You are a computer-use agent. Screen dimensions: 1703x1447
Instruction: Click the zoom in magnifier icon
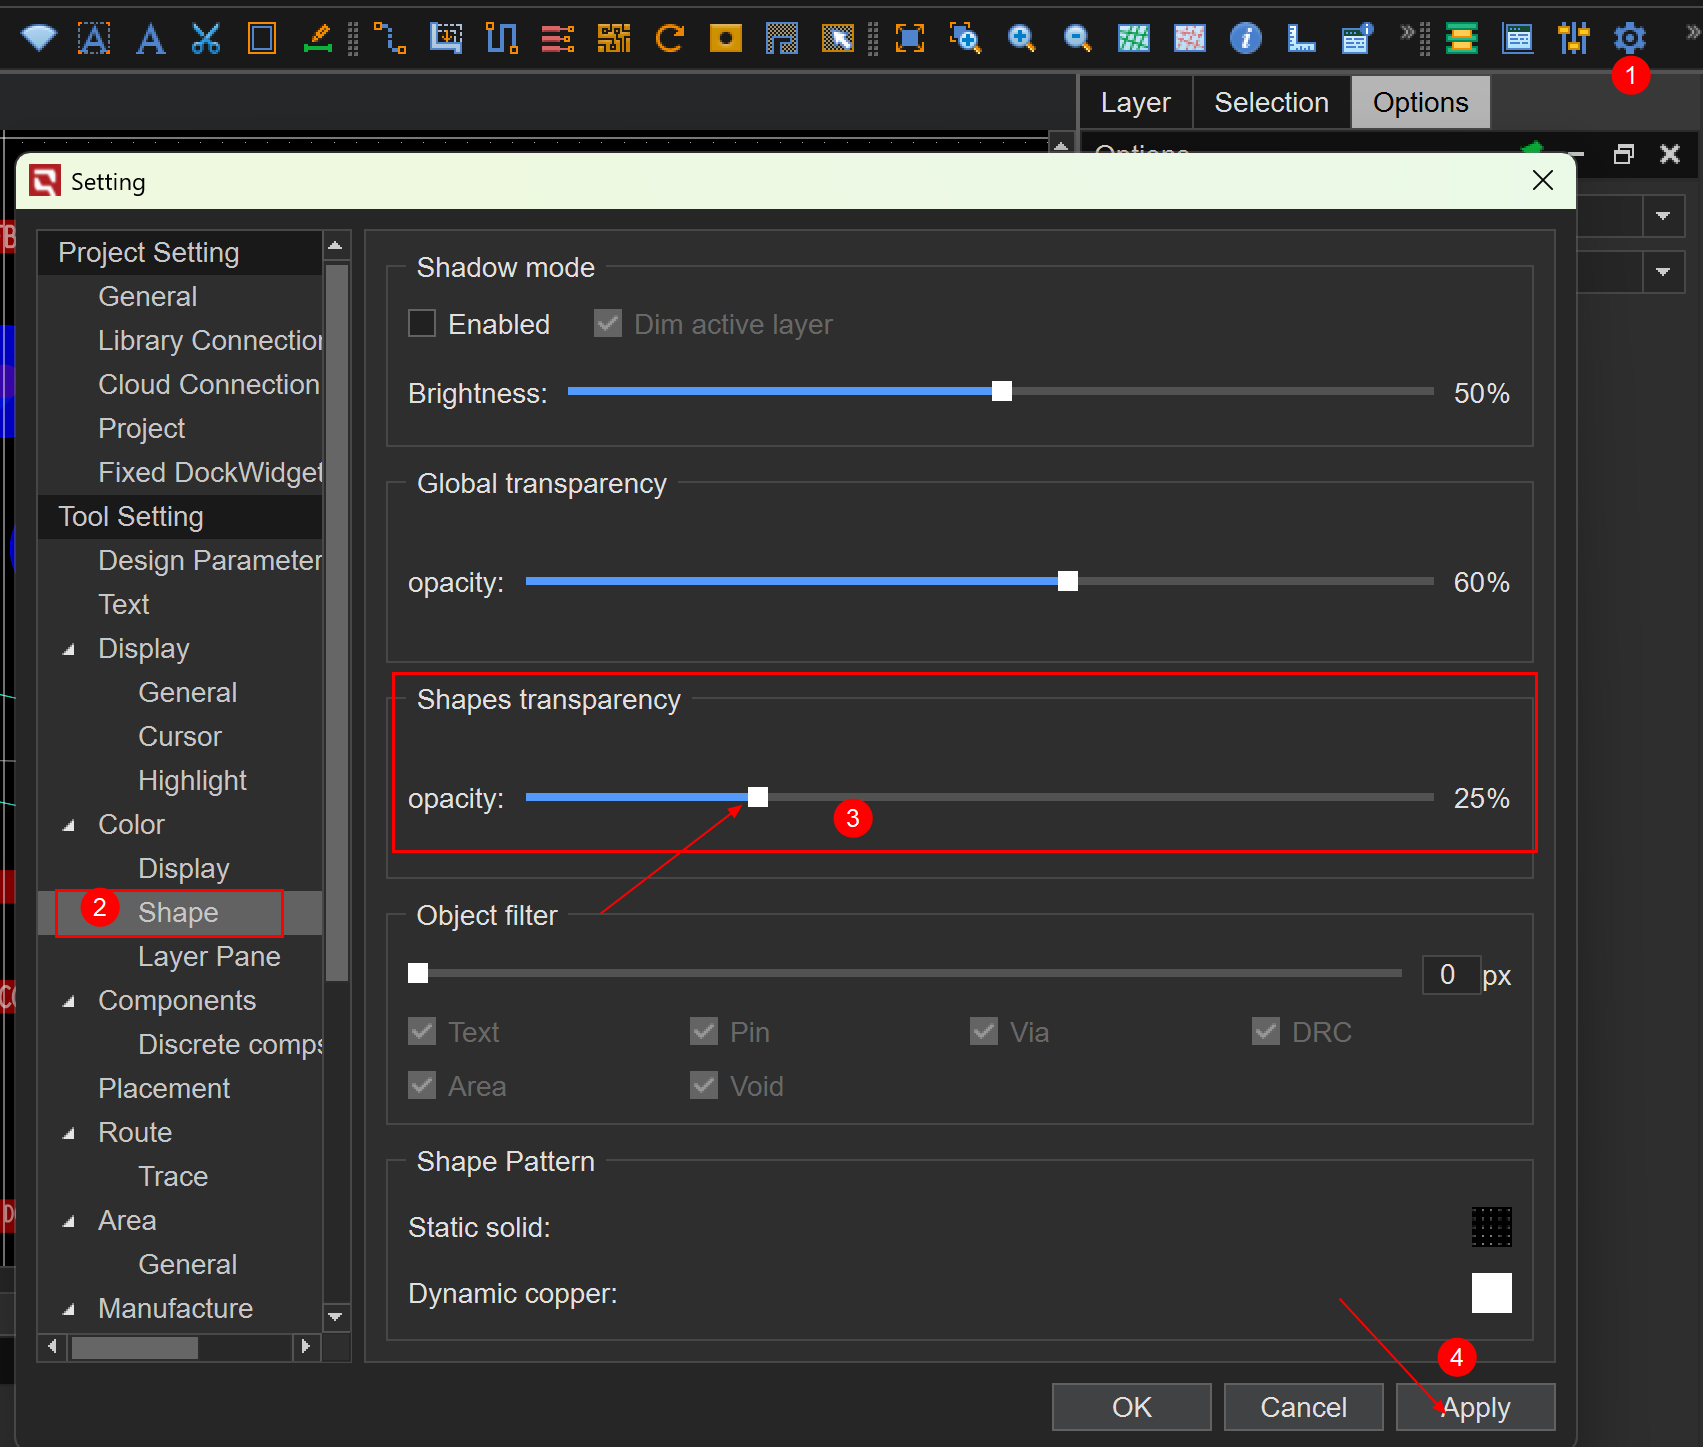(1021, 39)
